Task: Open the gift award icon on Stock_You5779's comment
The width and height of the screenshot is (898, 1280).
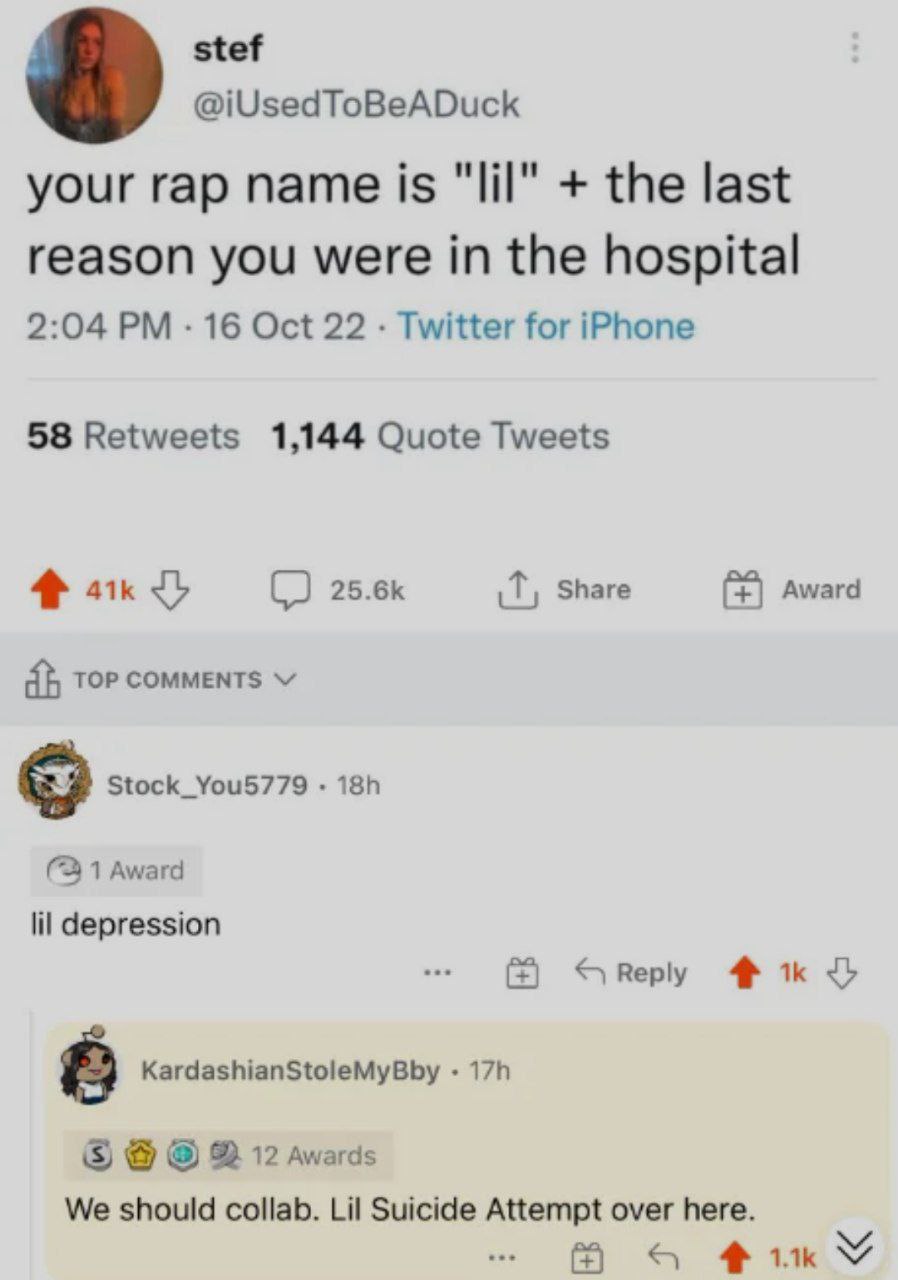Action: click(x=521, y=973)
